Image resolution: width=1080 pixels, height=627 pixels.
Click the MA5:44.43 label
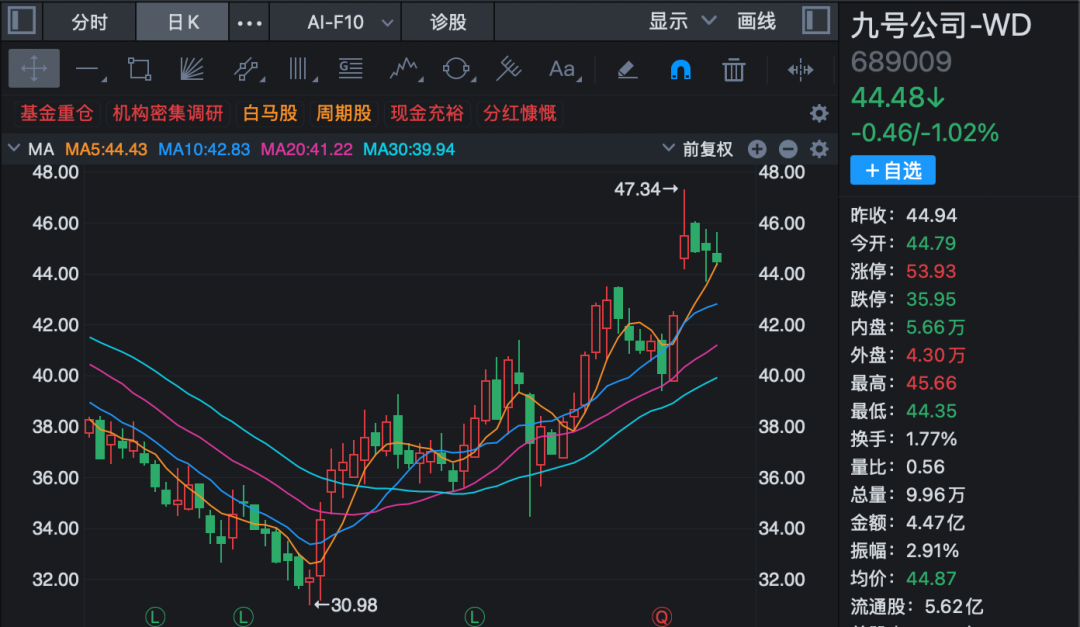pyautogui.click(x=106, y=150)
